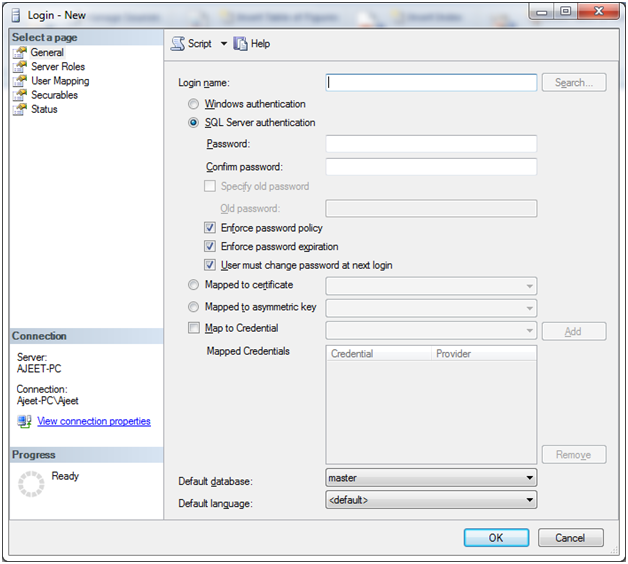Image resolution: width=628 pixels, height=564 pixels.
Task: Click the Cancel button
Action: [x=571, y=538]
